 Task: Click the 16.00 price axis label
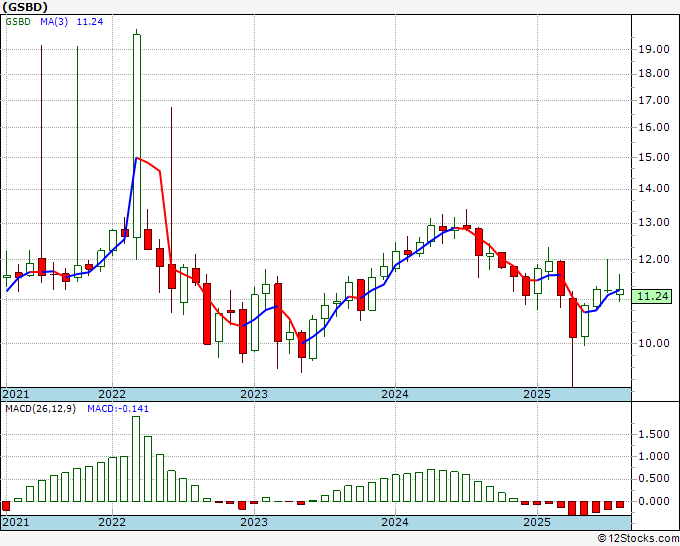coord(654,127)
